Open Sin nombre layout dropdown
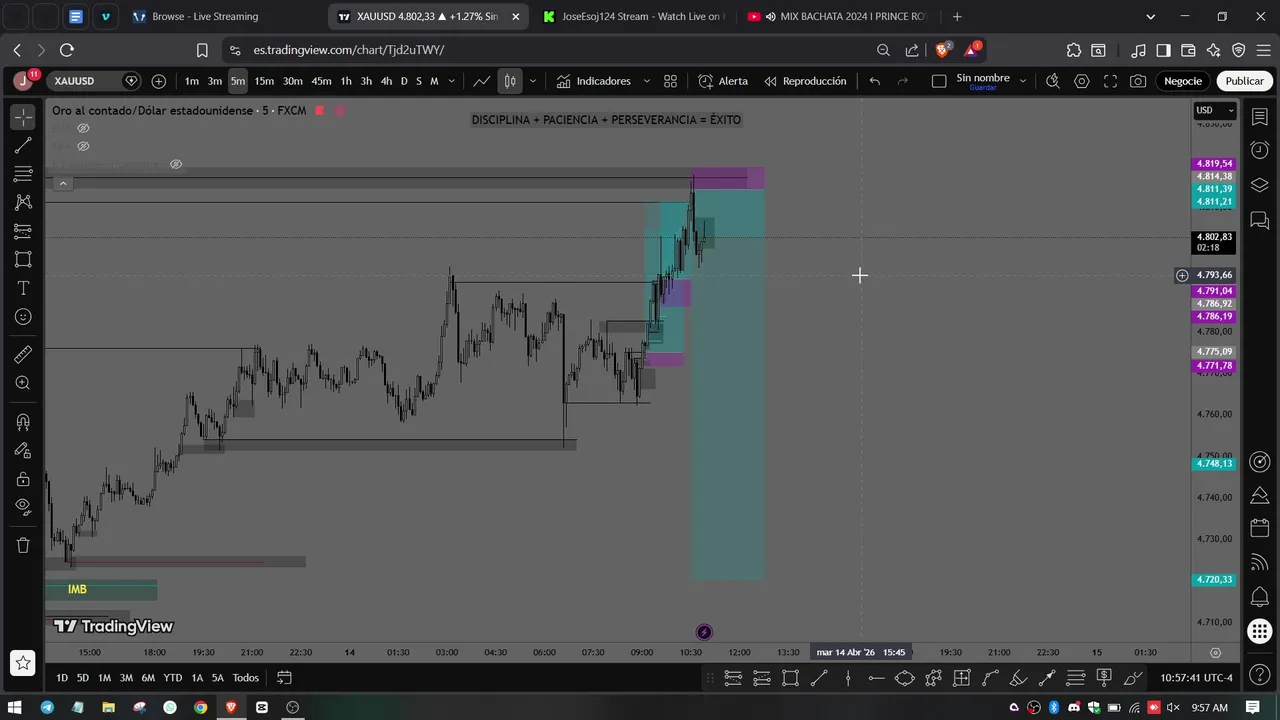Image resolution: width=1280 pixels, height=720 pixels. pos(1022,81)
